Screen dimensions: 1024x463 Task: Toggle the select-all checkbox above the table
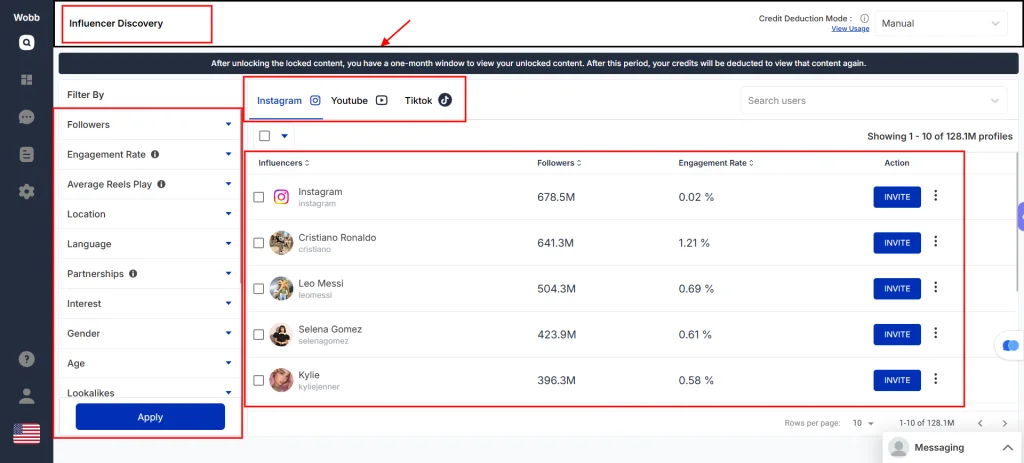(264, 136)
